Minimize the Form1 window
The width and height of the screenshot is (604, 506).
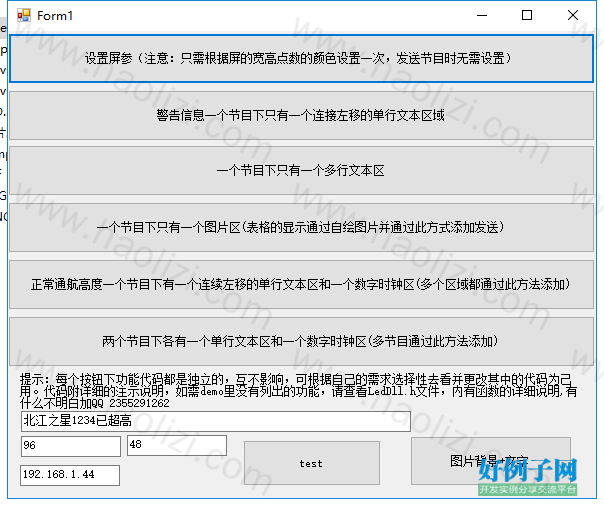click(482, 15)
